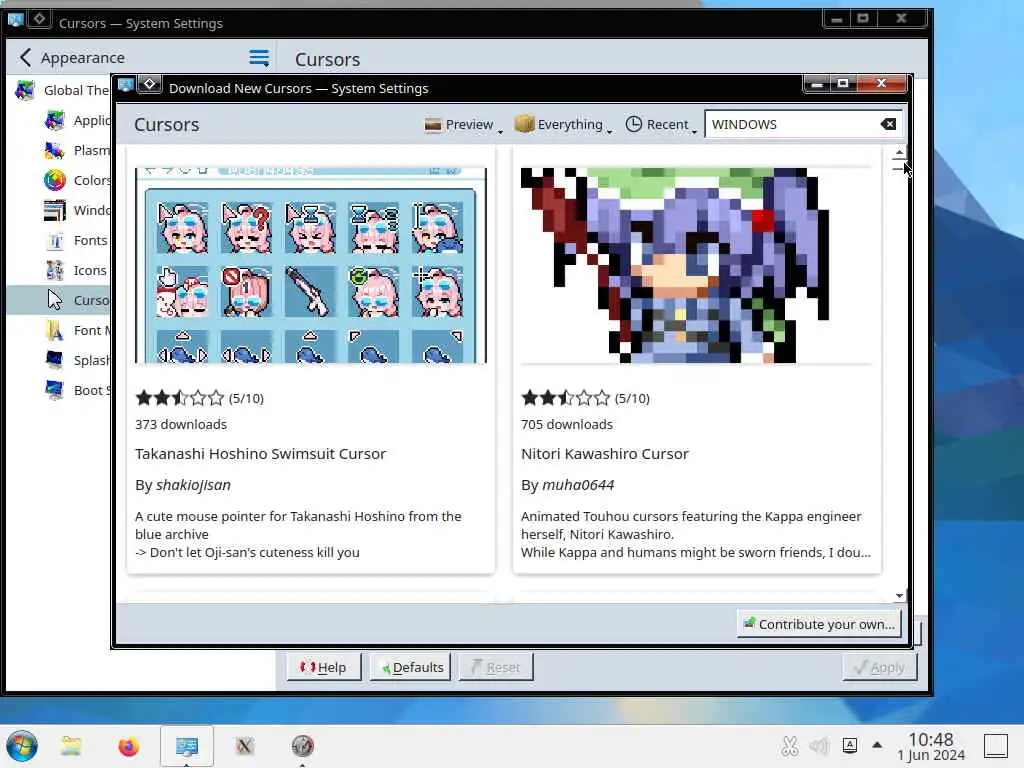Open the keyboard layout tray icon

tap(850, 745)
